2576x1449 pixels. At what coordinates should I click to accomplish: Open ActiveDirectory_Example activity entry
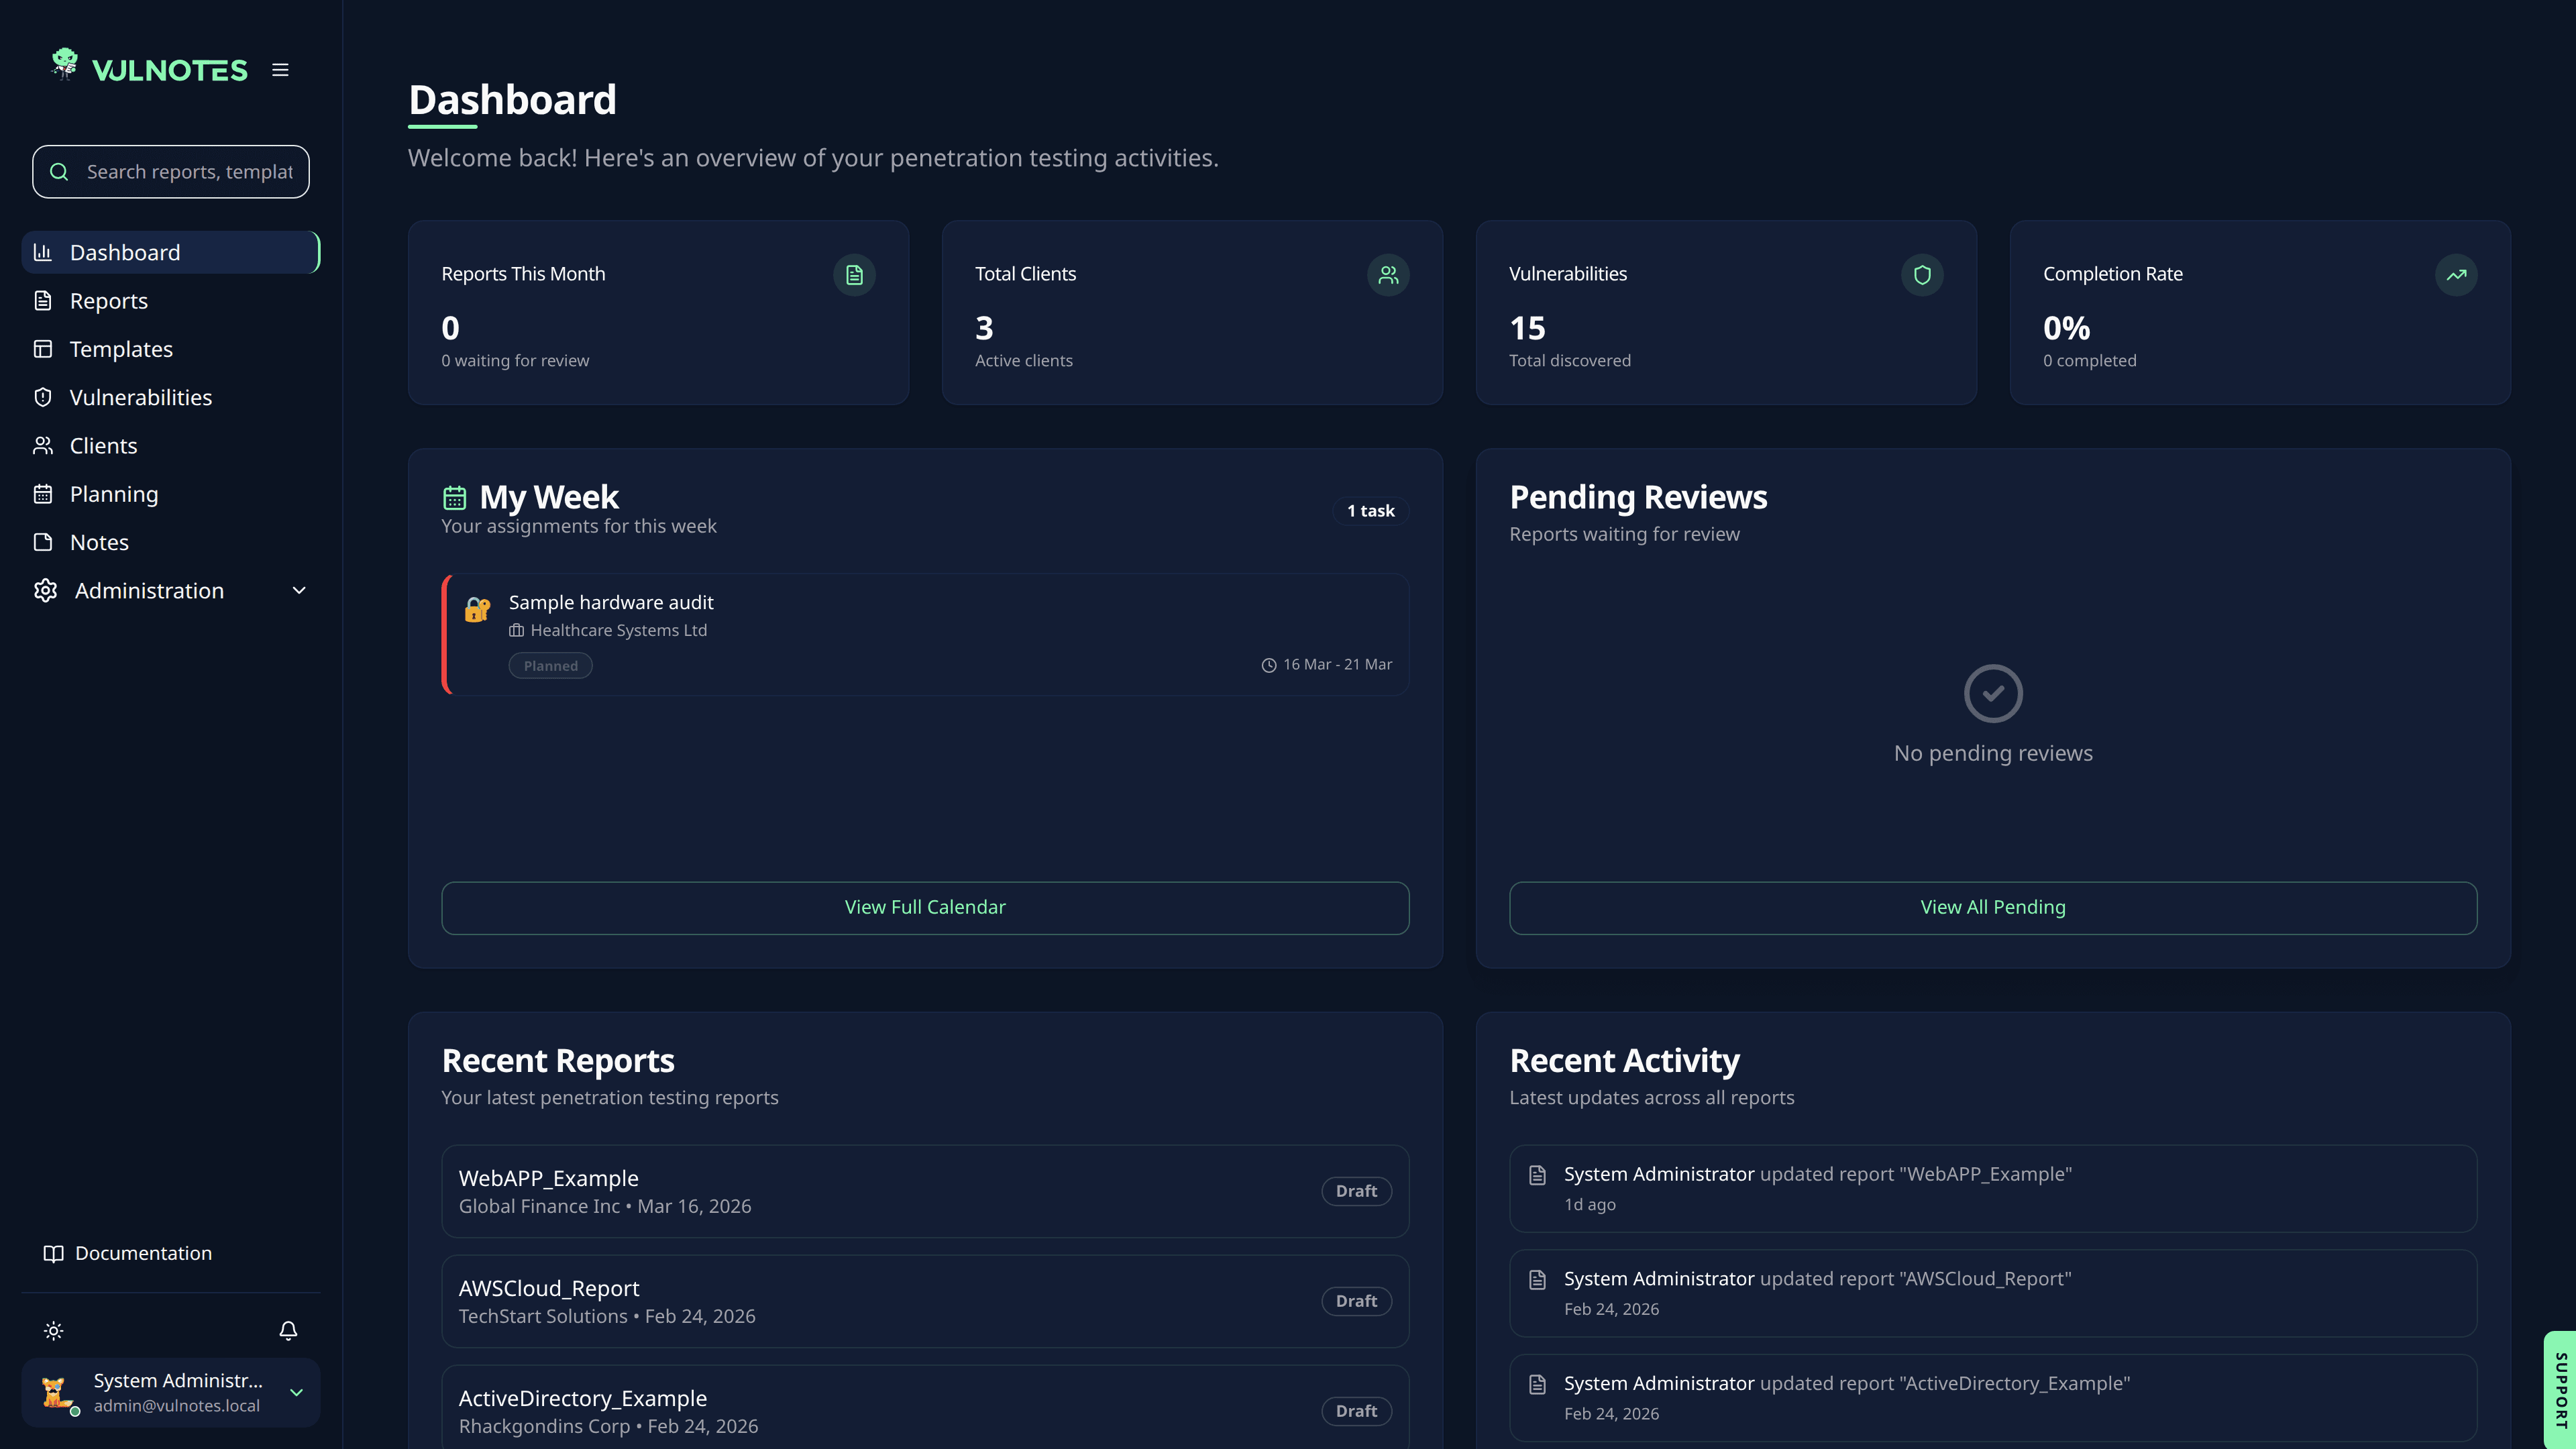[x=1993, y=1399]
